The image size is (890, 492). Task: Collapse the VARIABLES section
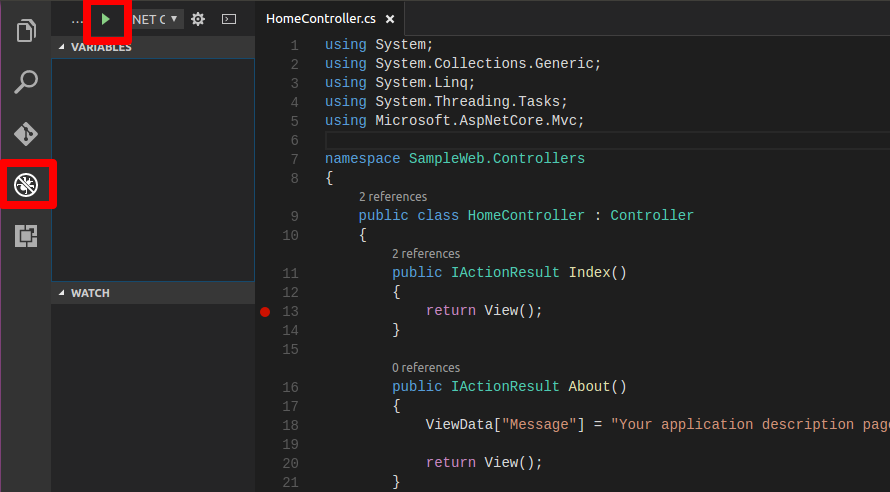click(153, 47)
